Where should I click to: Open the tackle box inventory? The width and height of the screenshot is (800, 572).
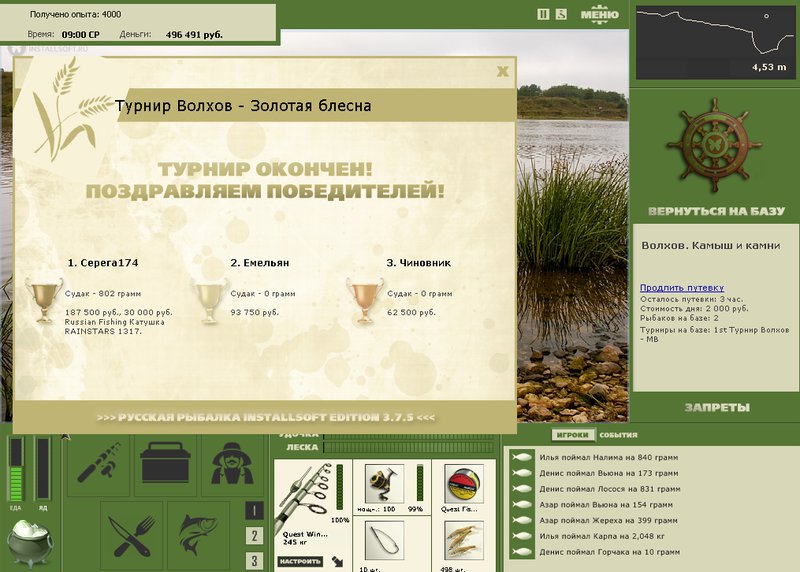(165, 464)
